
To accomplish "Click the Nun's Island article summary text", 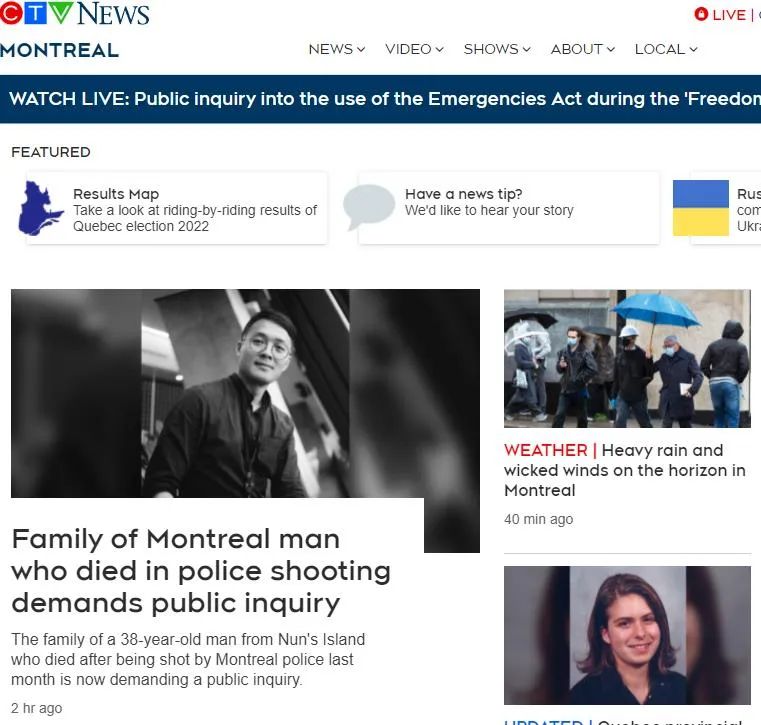I will 188,659.
